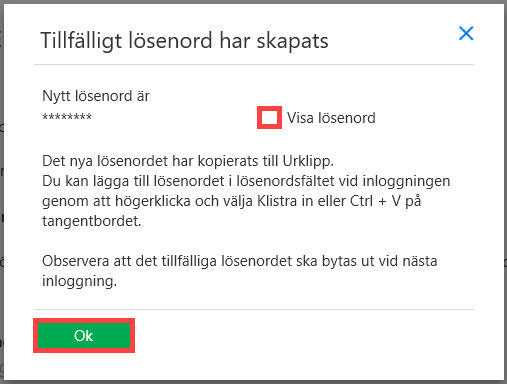
Task: Click the Visa lösenord label text
Action: pos(331,118)
